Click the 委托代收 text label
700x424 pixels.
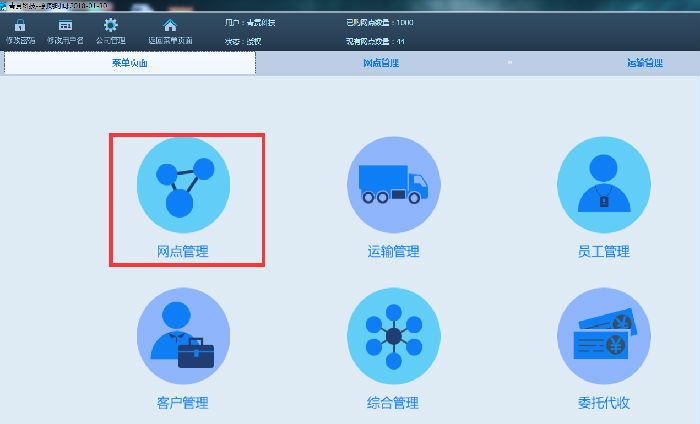(603, 403)
